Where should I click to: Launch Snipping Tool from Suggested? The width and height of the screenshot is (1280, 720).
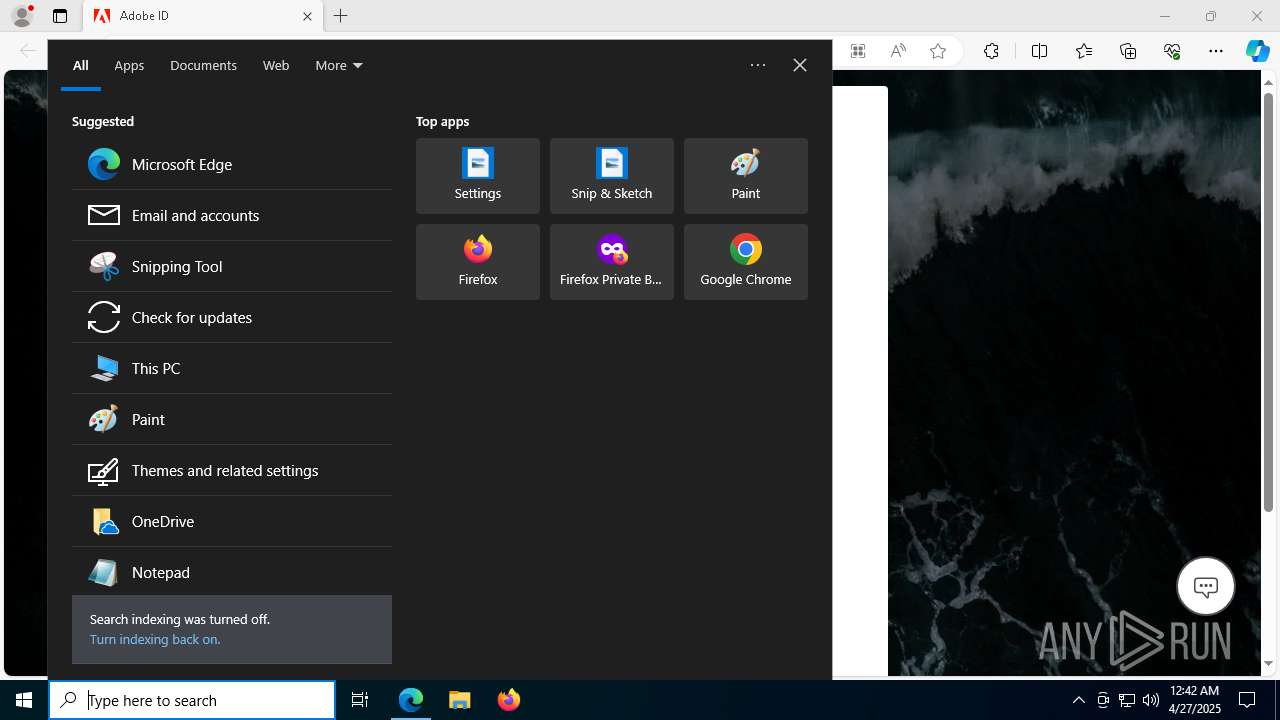tap(232, 266)
